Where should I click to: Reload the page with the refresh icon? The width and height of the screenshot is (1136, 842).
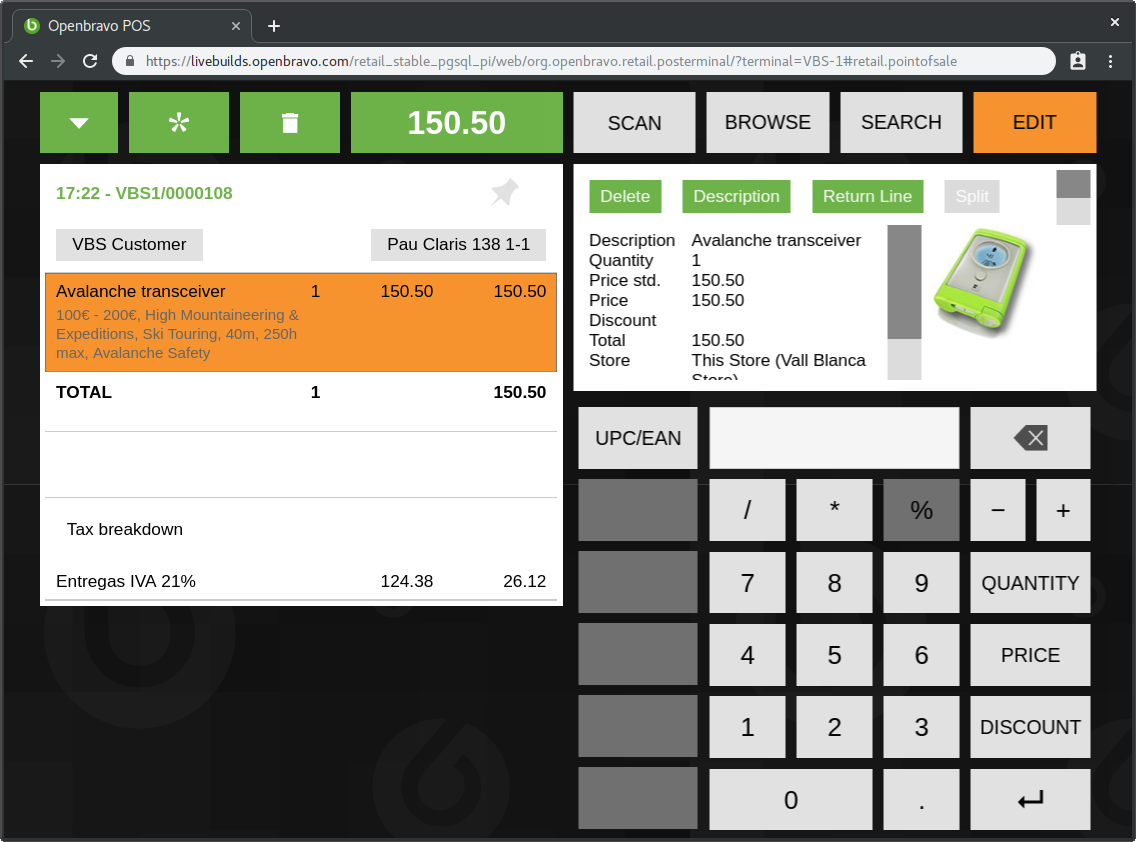90,62
